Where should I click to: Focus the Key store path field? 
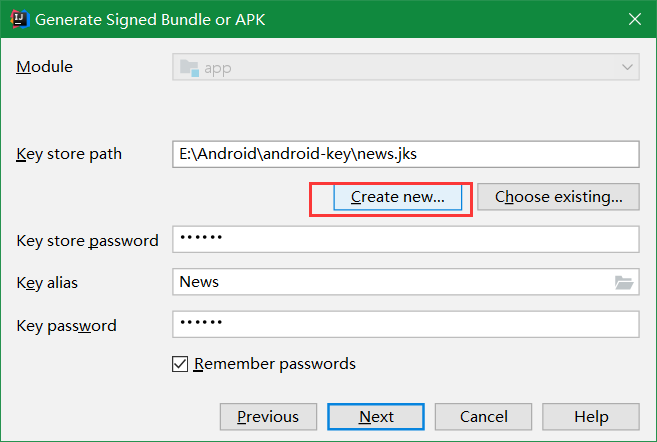coord(406,154)
